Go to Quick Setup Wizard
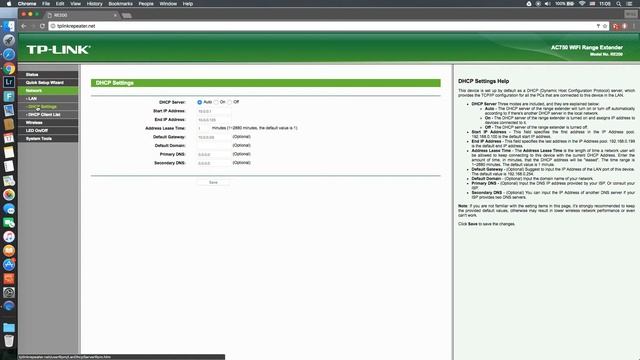 coord(48,82)
